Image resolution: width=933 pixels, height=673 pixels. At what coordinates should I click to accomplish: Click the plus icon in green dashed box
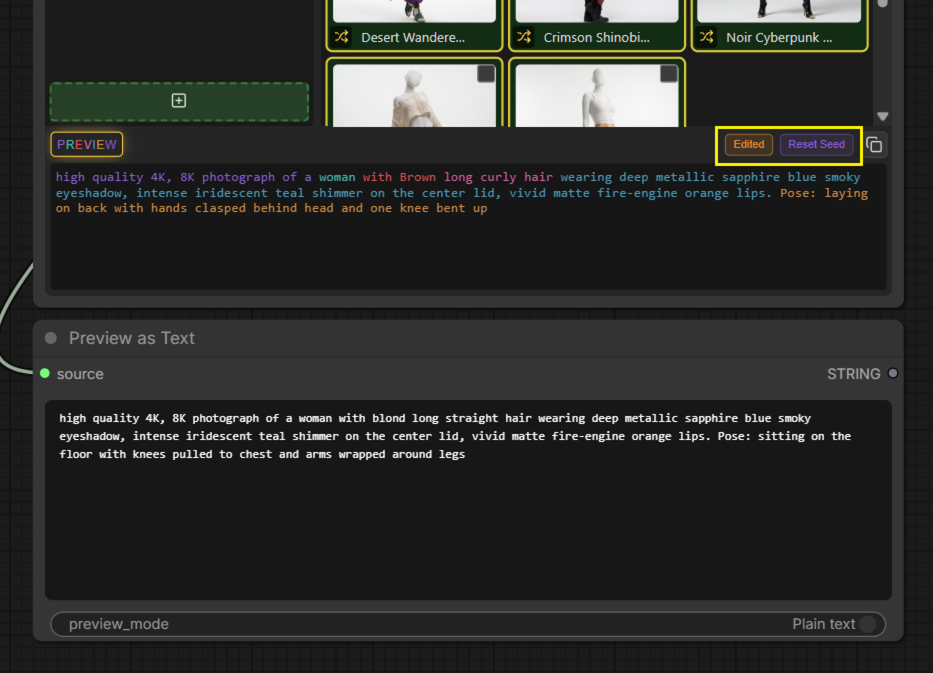click(x=179, y=101)
